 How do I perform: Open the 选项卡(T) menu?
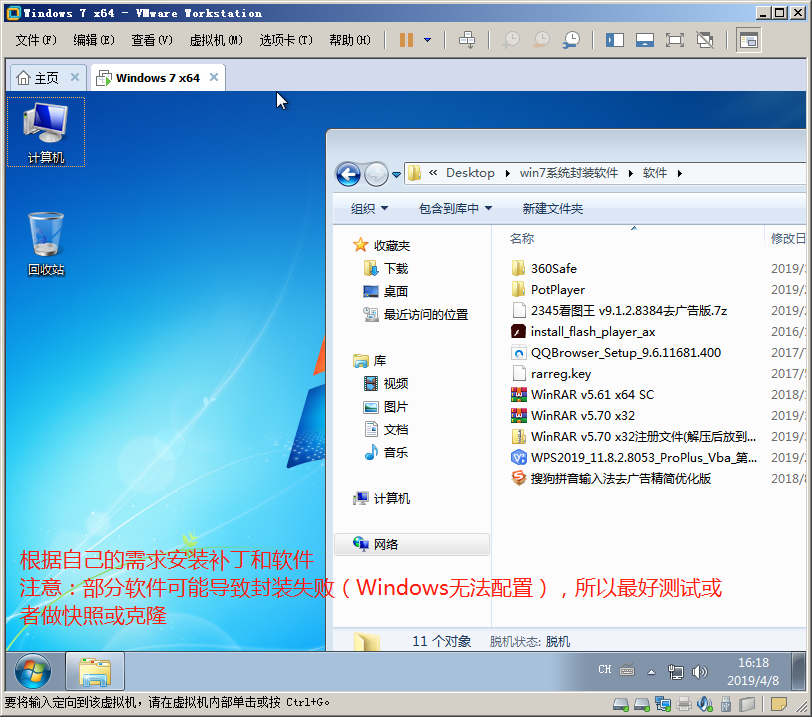coord(286,40)
